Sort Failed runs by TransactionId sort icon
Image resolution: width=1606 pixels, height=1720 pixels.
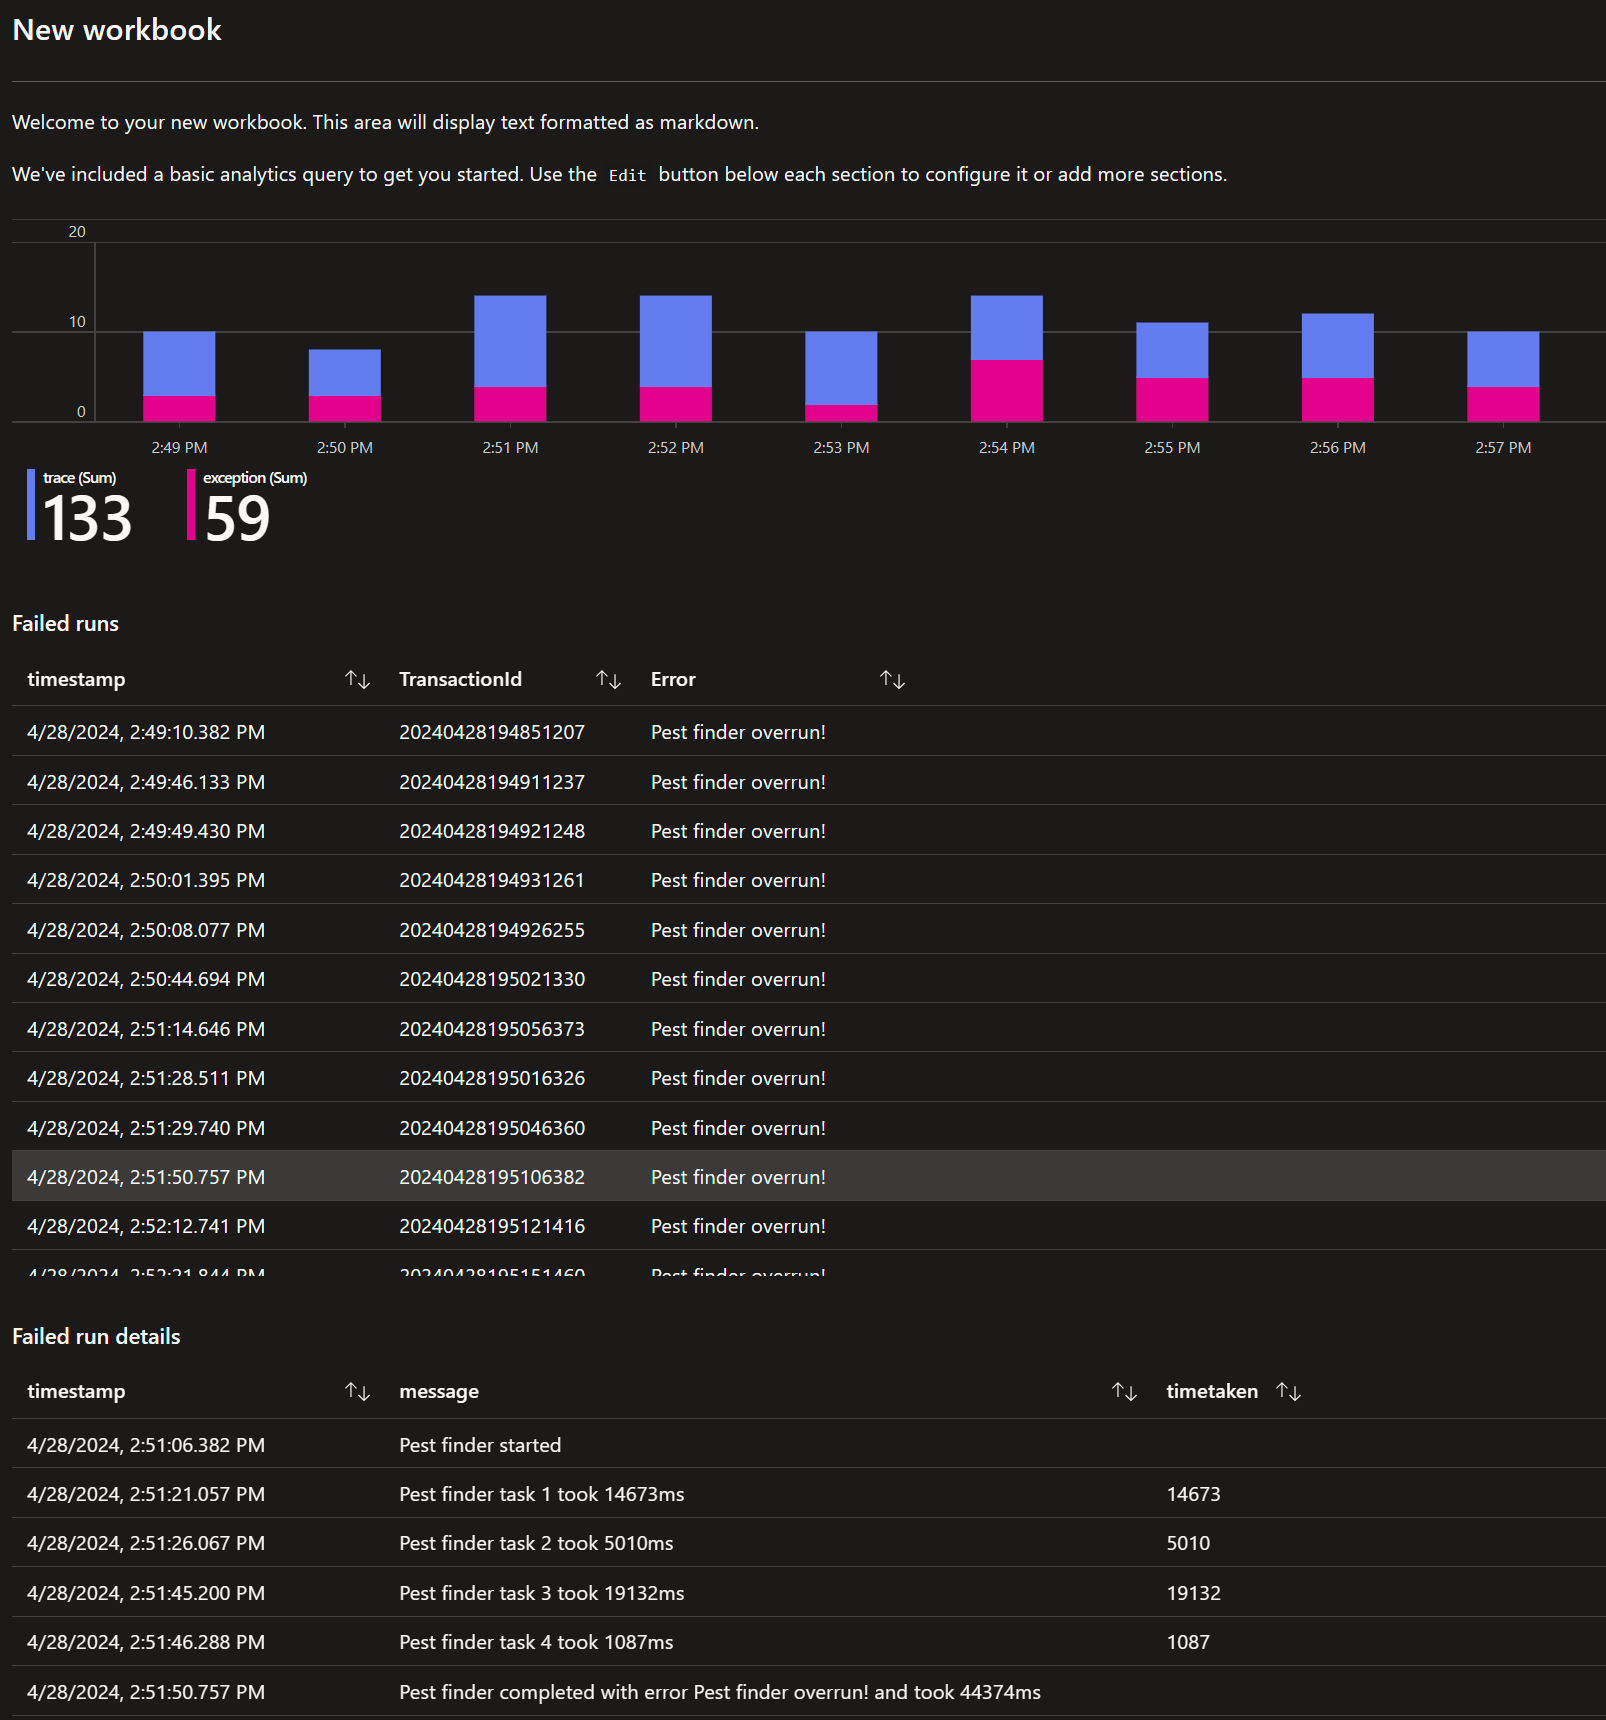coord(608,680)
